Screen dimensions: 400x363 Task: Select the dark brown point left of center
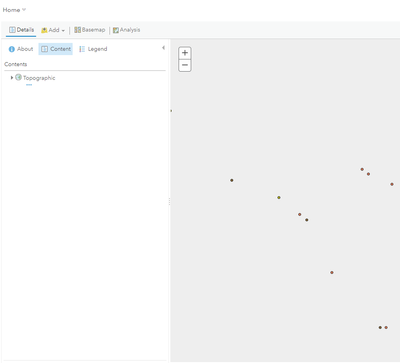click(232, 180)
